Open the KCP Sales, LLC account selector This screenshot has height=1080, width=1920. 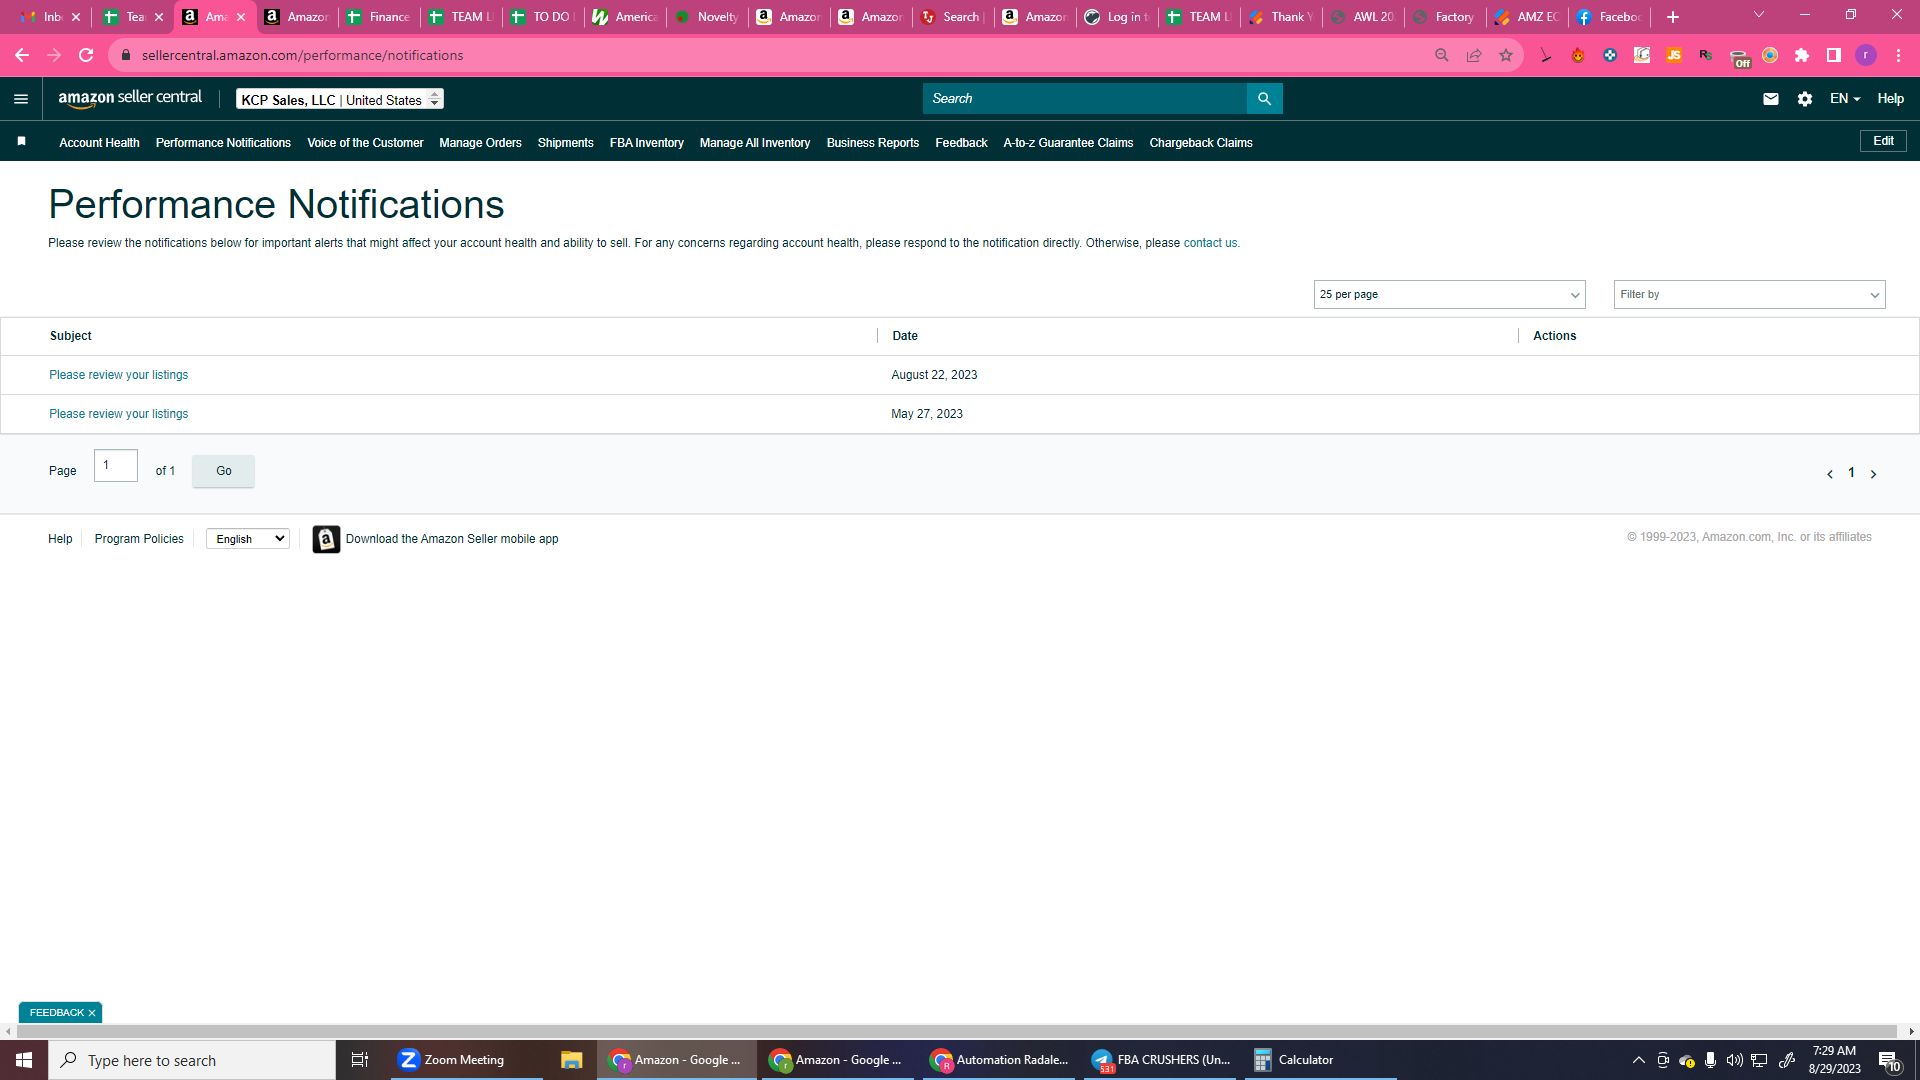(x=340, y=99)
